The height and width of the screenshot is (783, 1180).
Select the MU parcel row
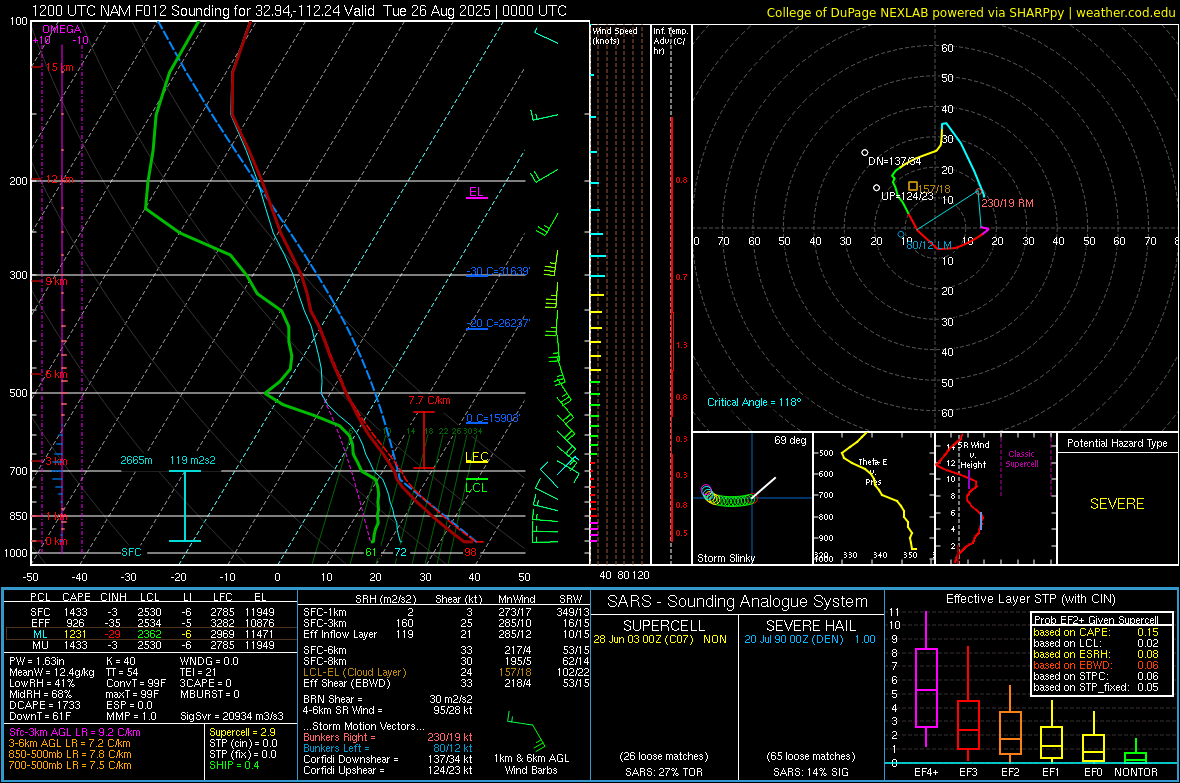pos(151,645)
